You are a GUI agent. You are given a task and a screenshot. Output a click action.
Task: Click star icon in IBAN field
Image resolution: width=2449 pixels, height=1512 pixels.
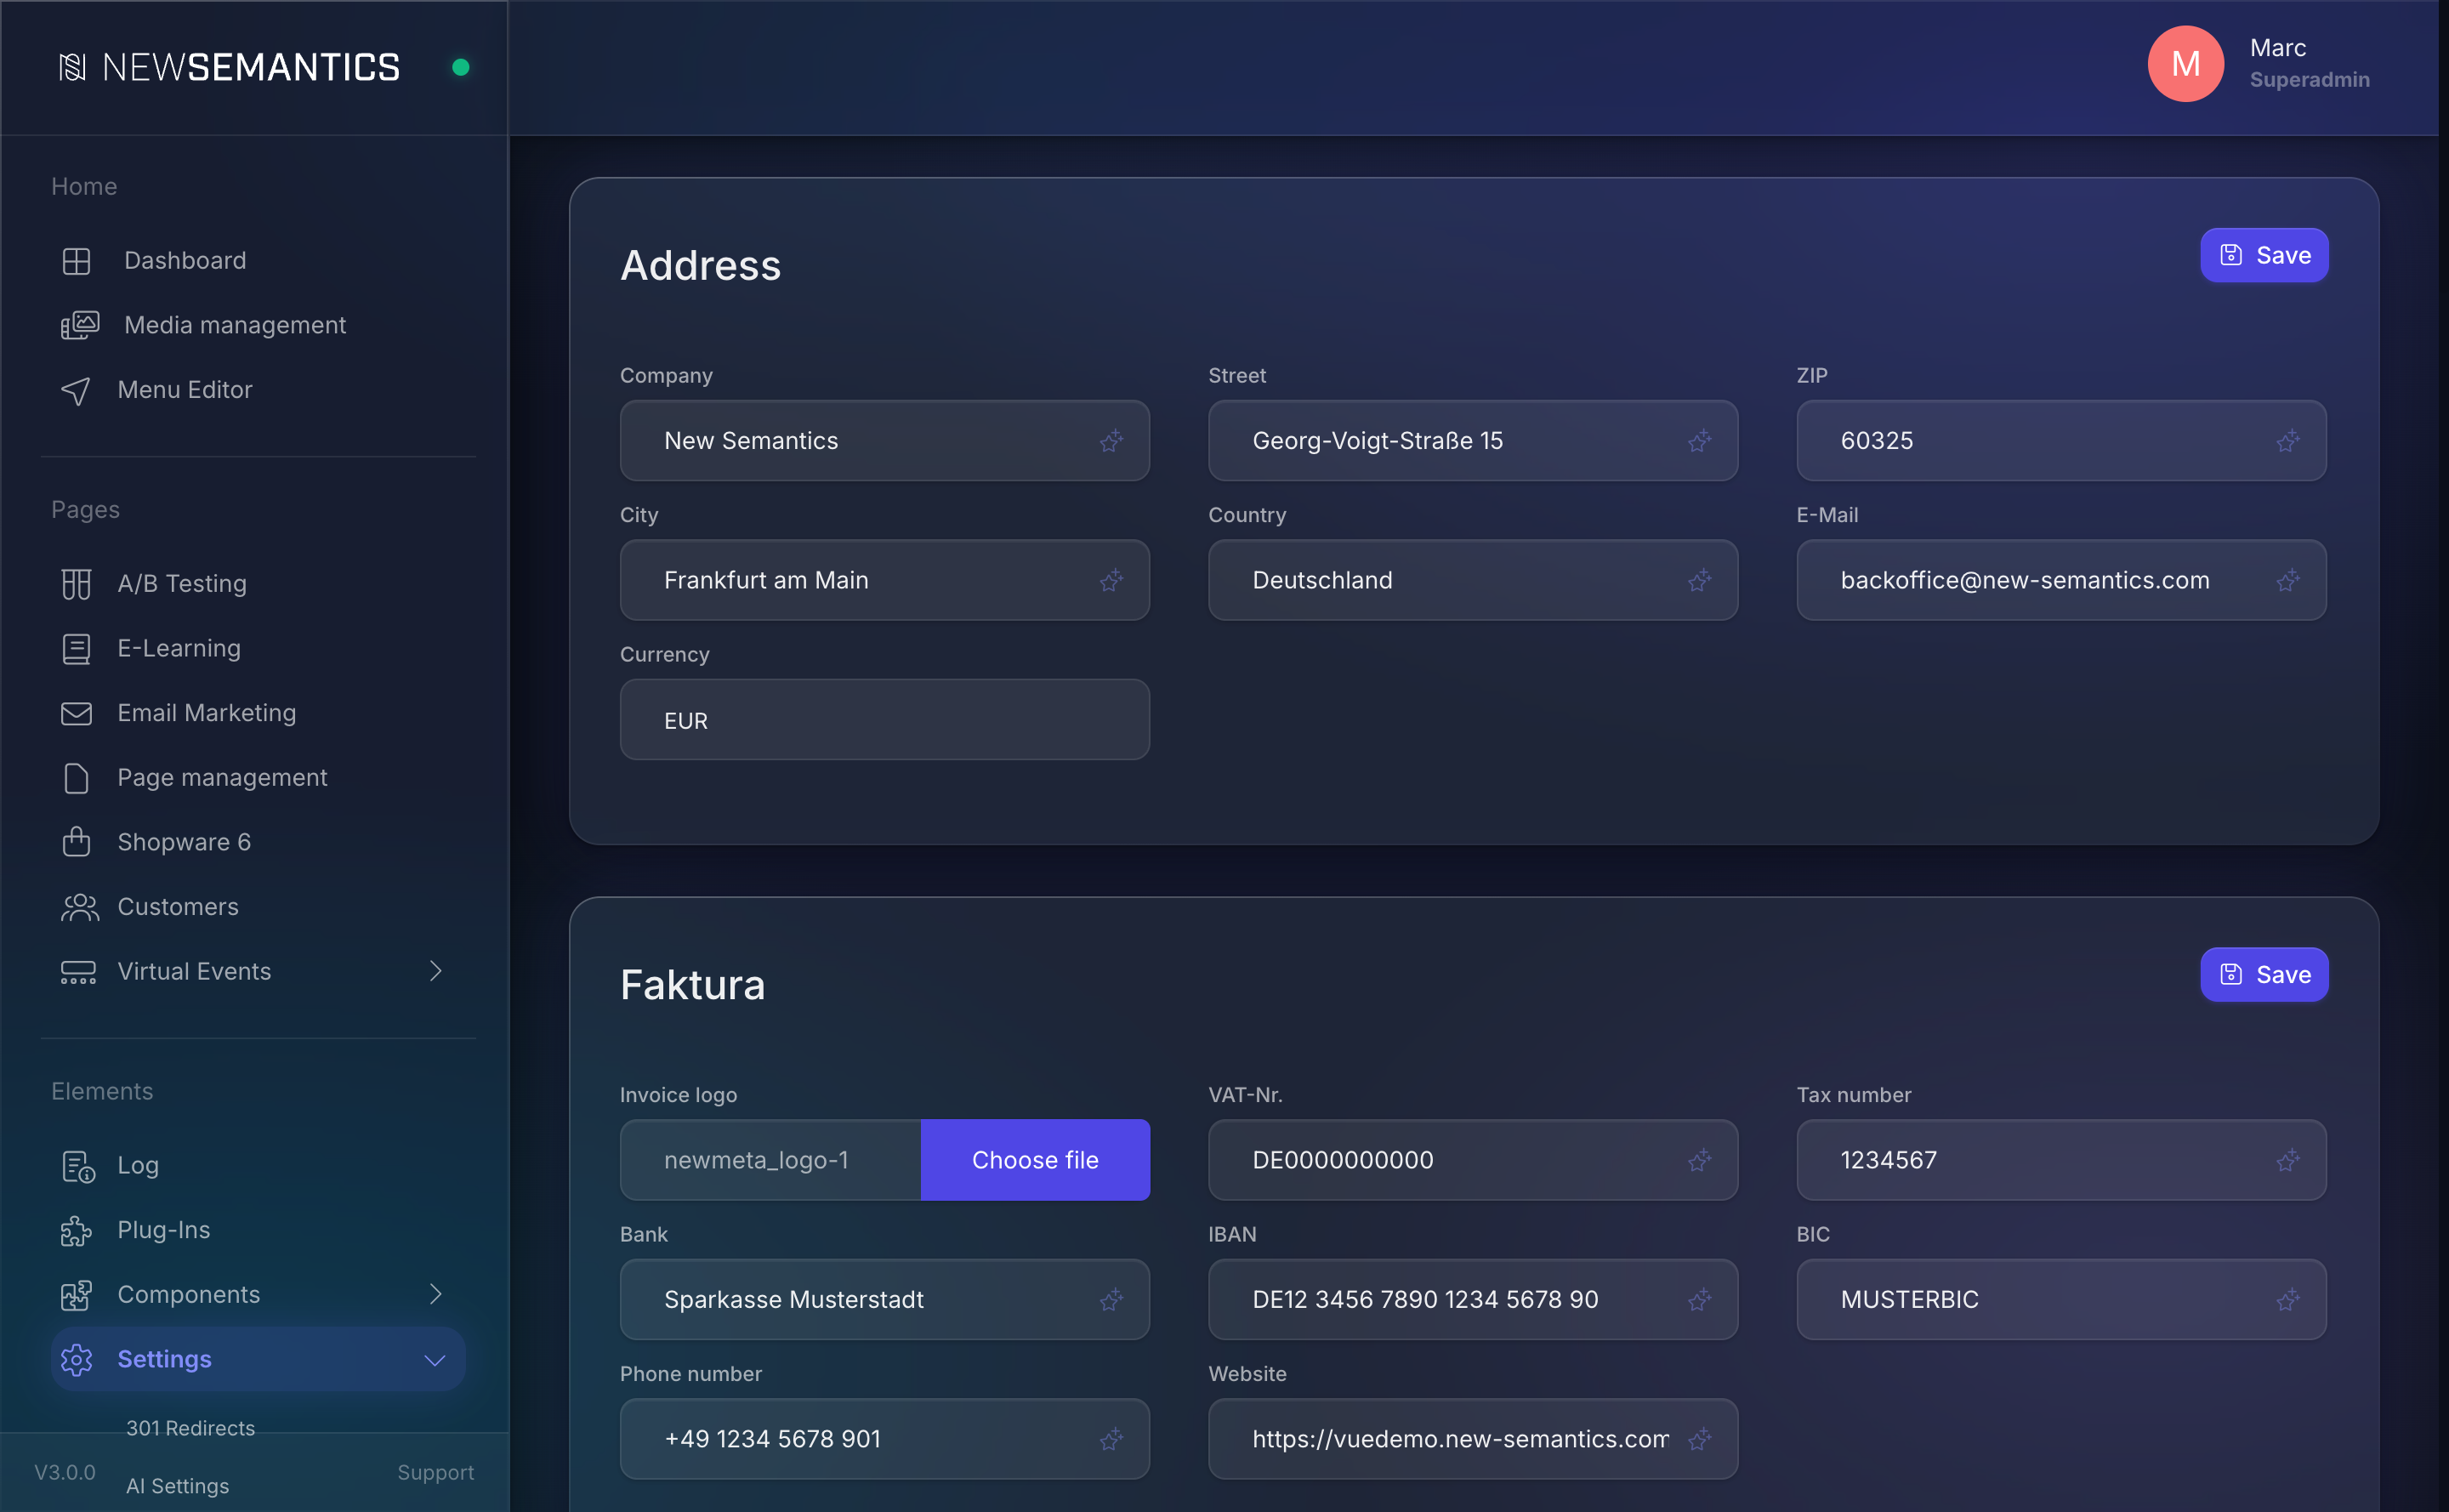[1699, 1300]
